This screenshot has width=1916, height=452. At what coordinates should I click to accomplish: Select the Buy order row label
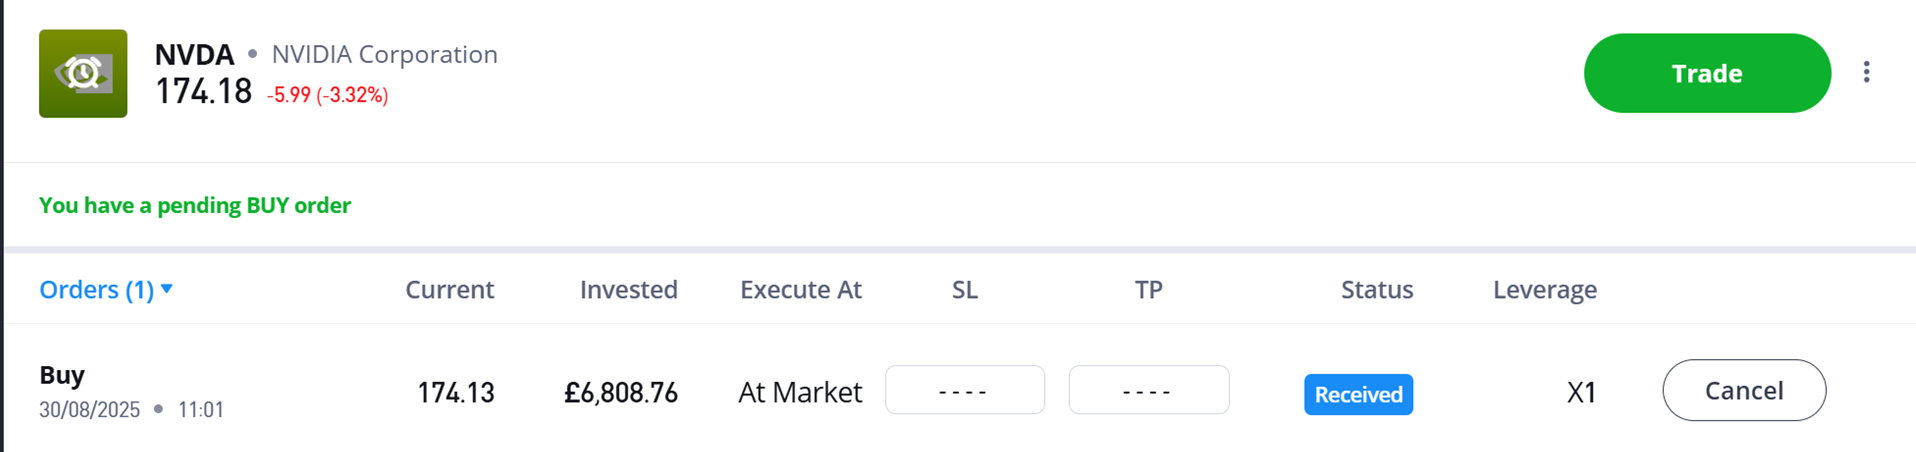tap(62, 375)
